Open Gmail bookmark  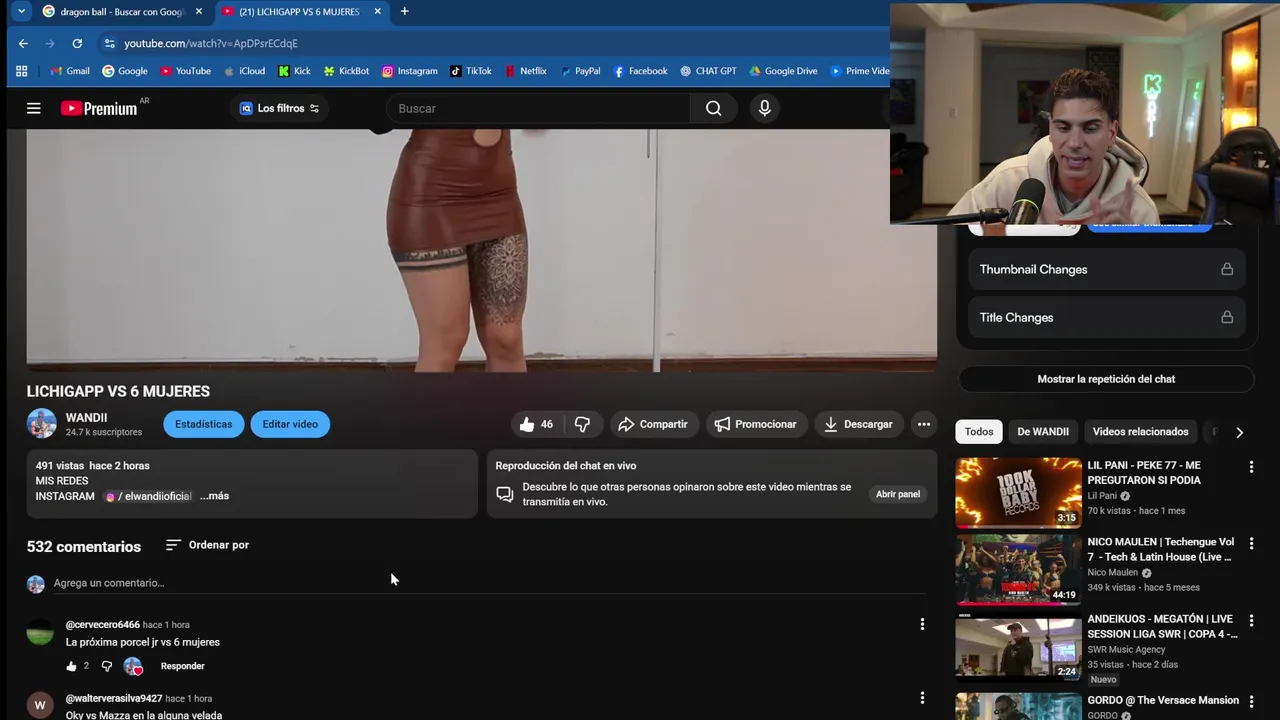[70, 71]
